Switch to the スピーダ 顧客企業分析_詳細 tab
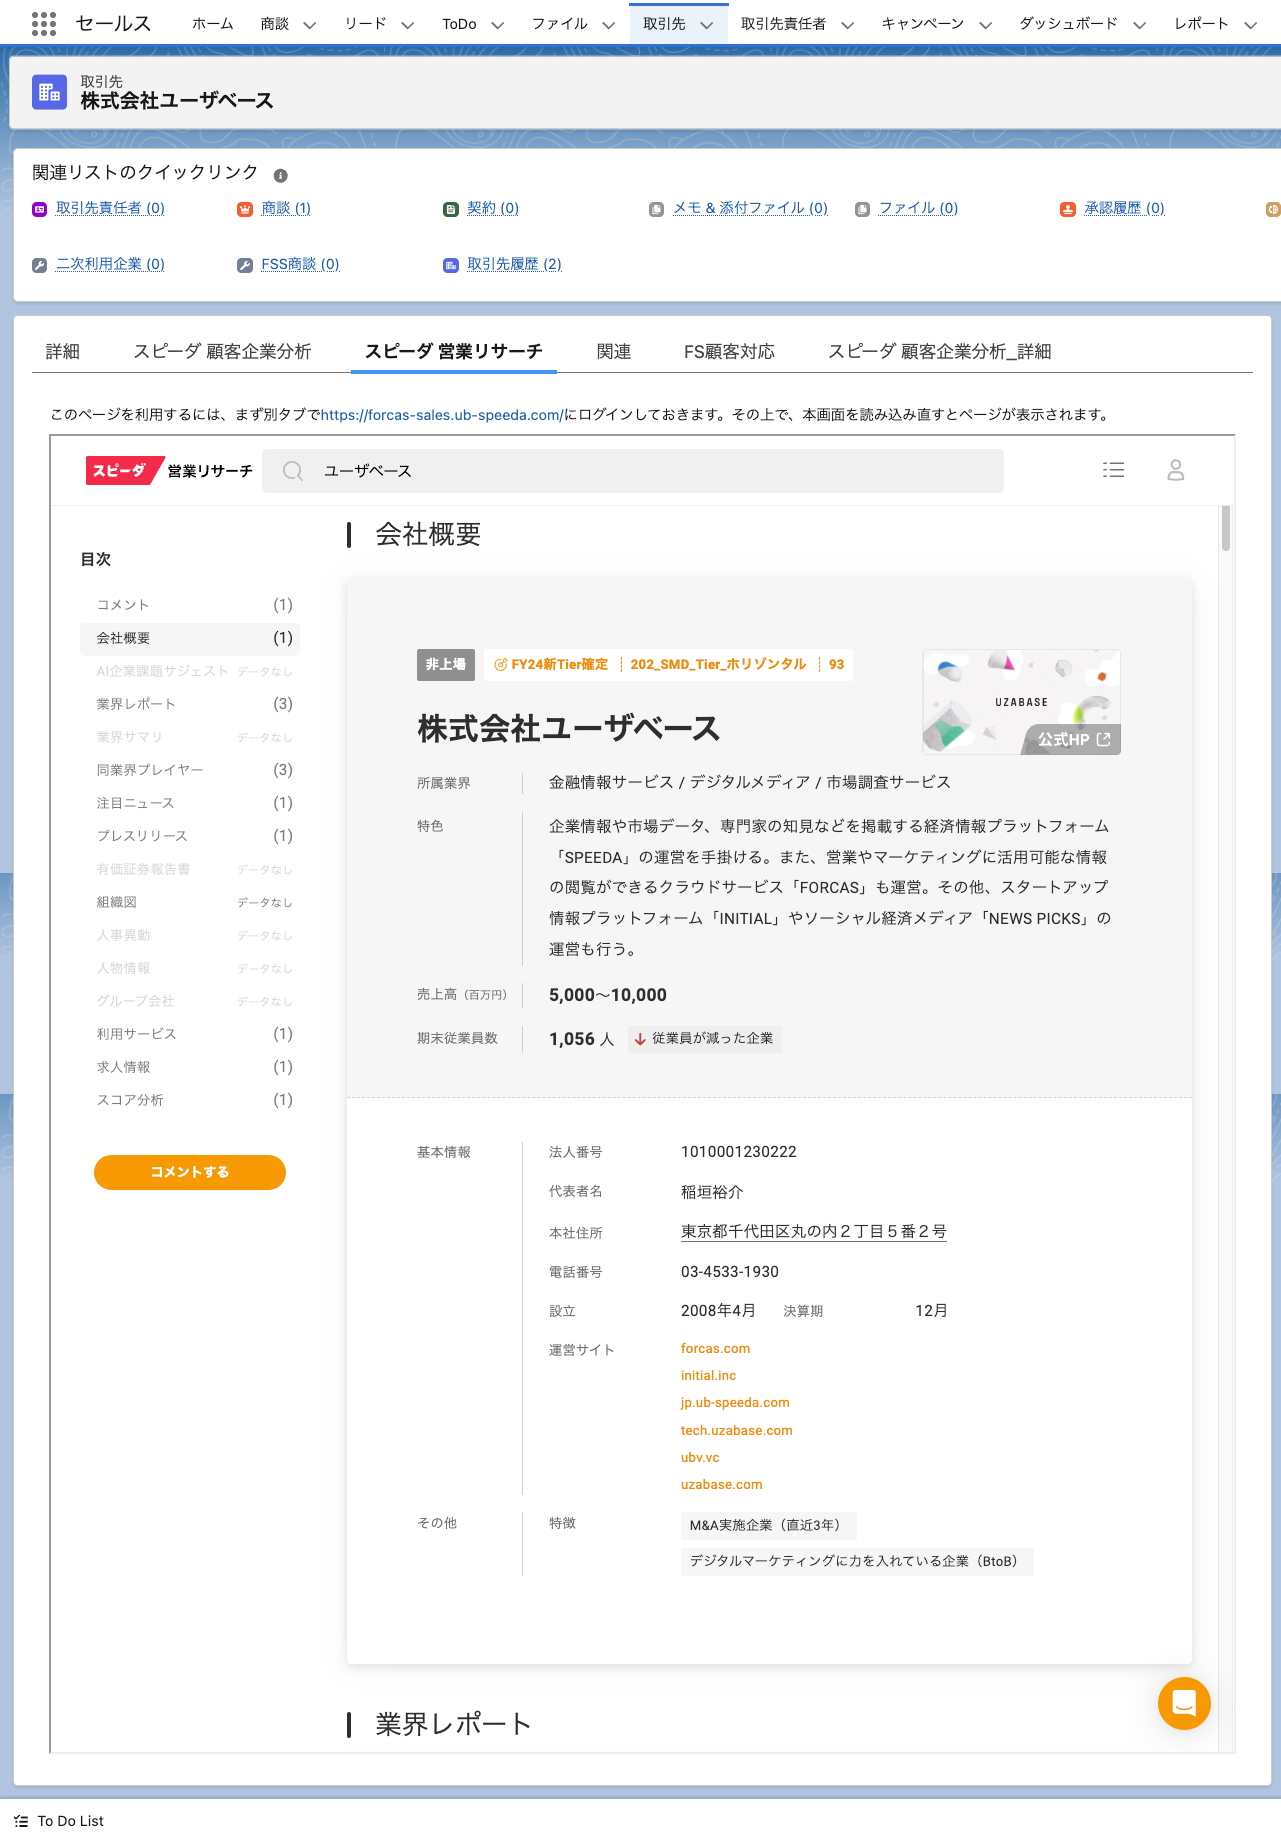 click(939, 352)
